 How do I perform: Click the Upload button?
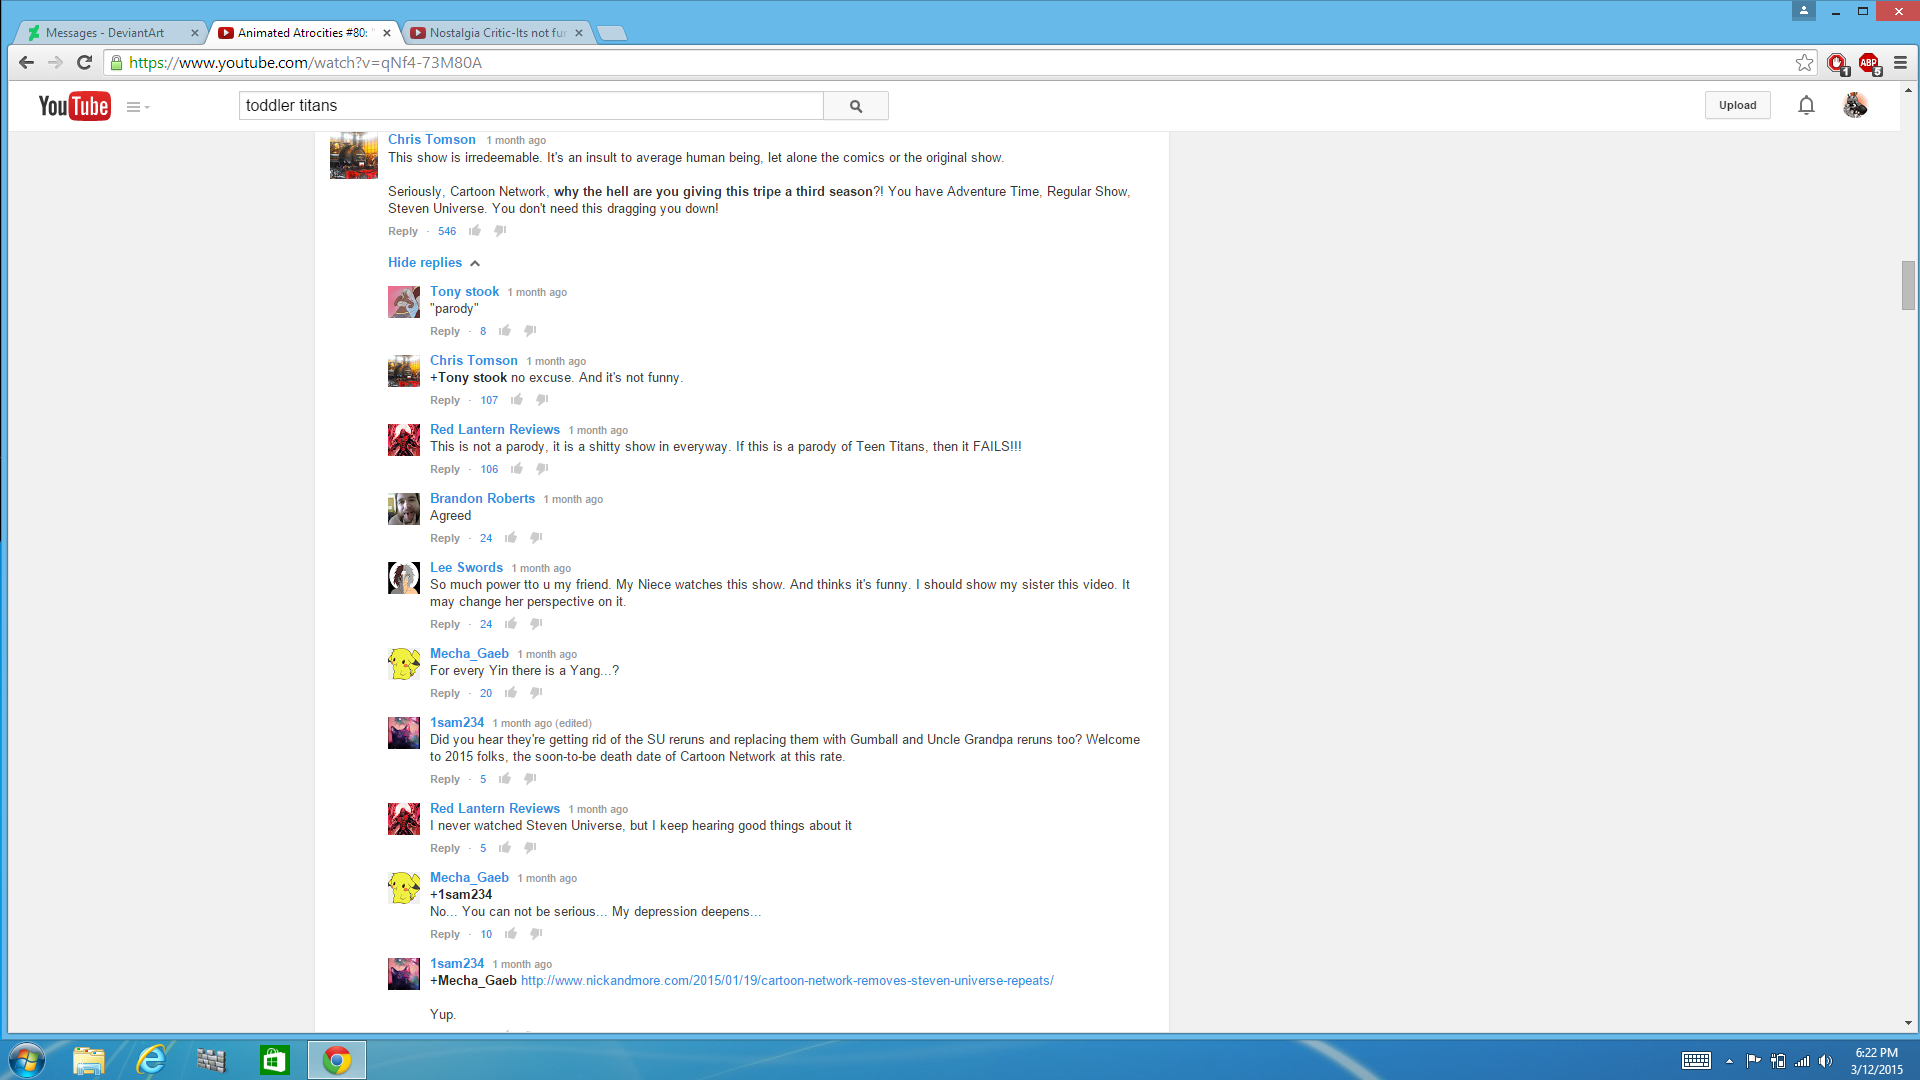[1737, 105]
